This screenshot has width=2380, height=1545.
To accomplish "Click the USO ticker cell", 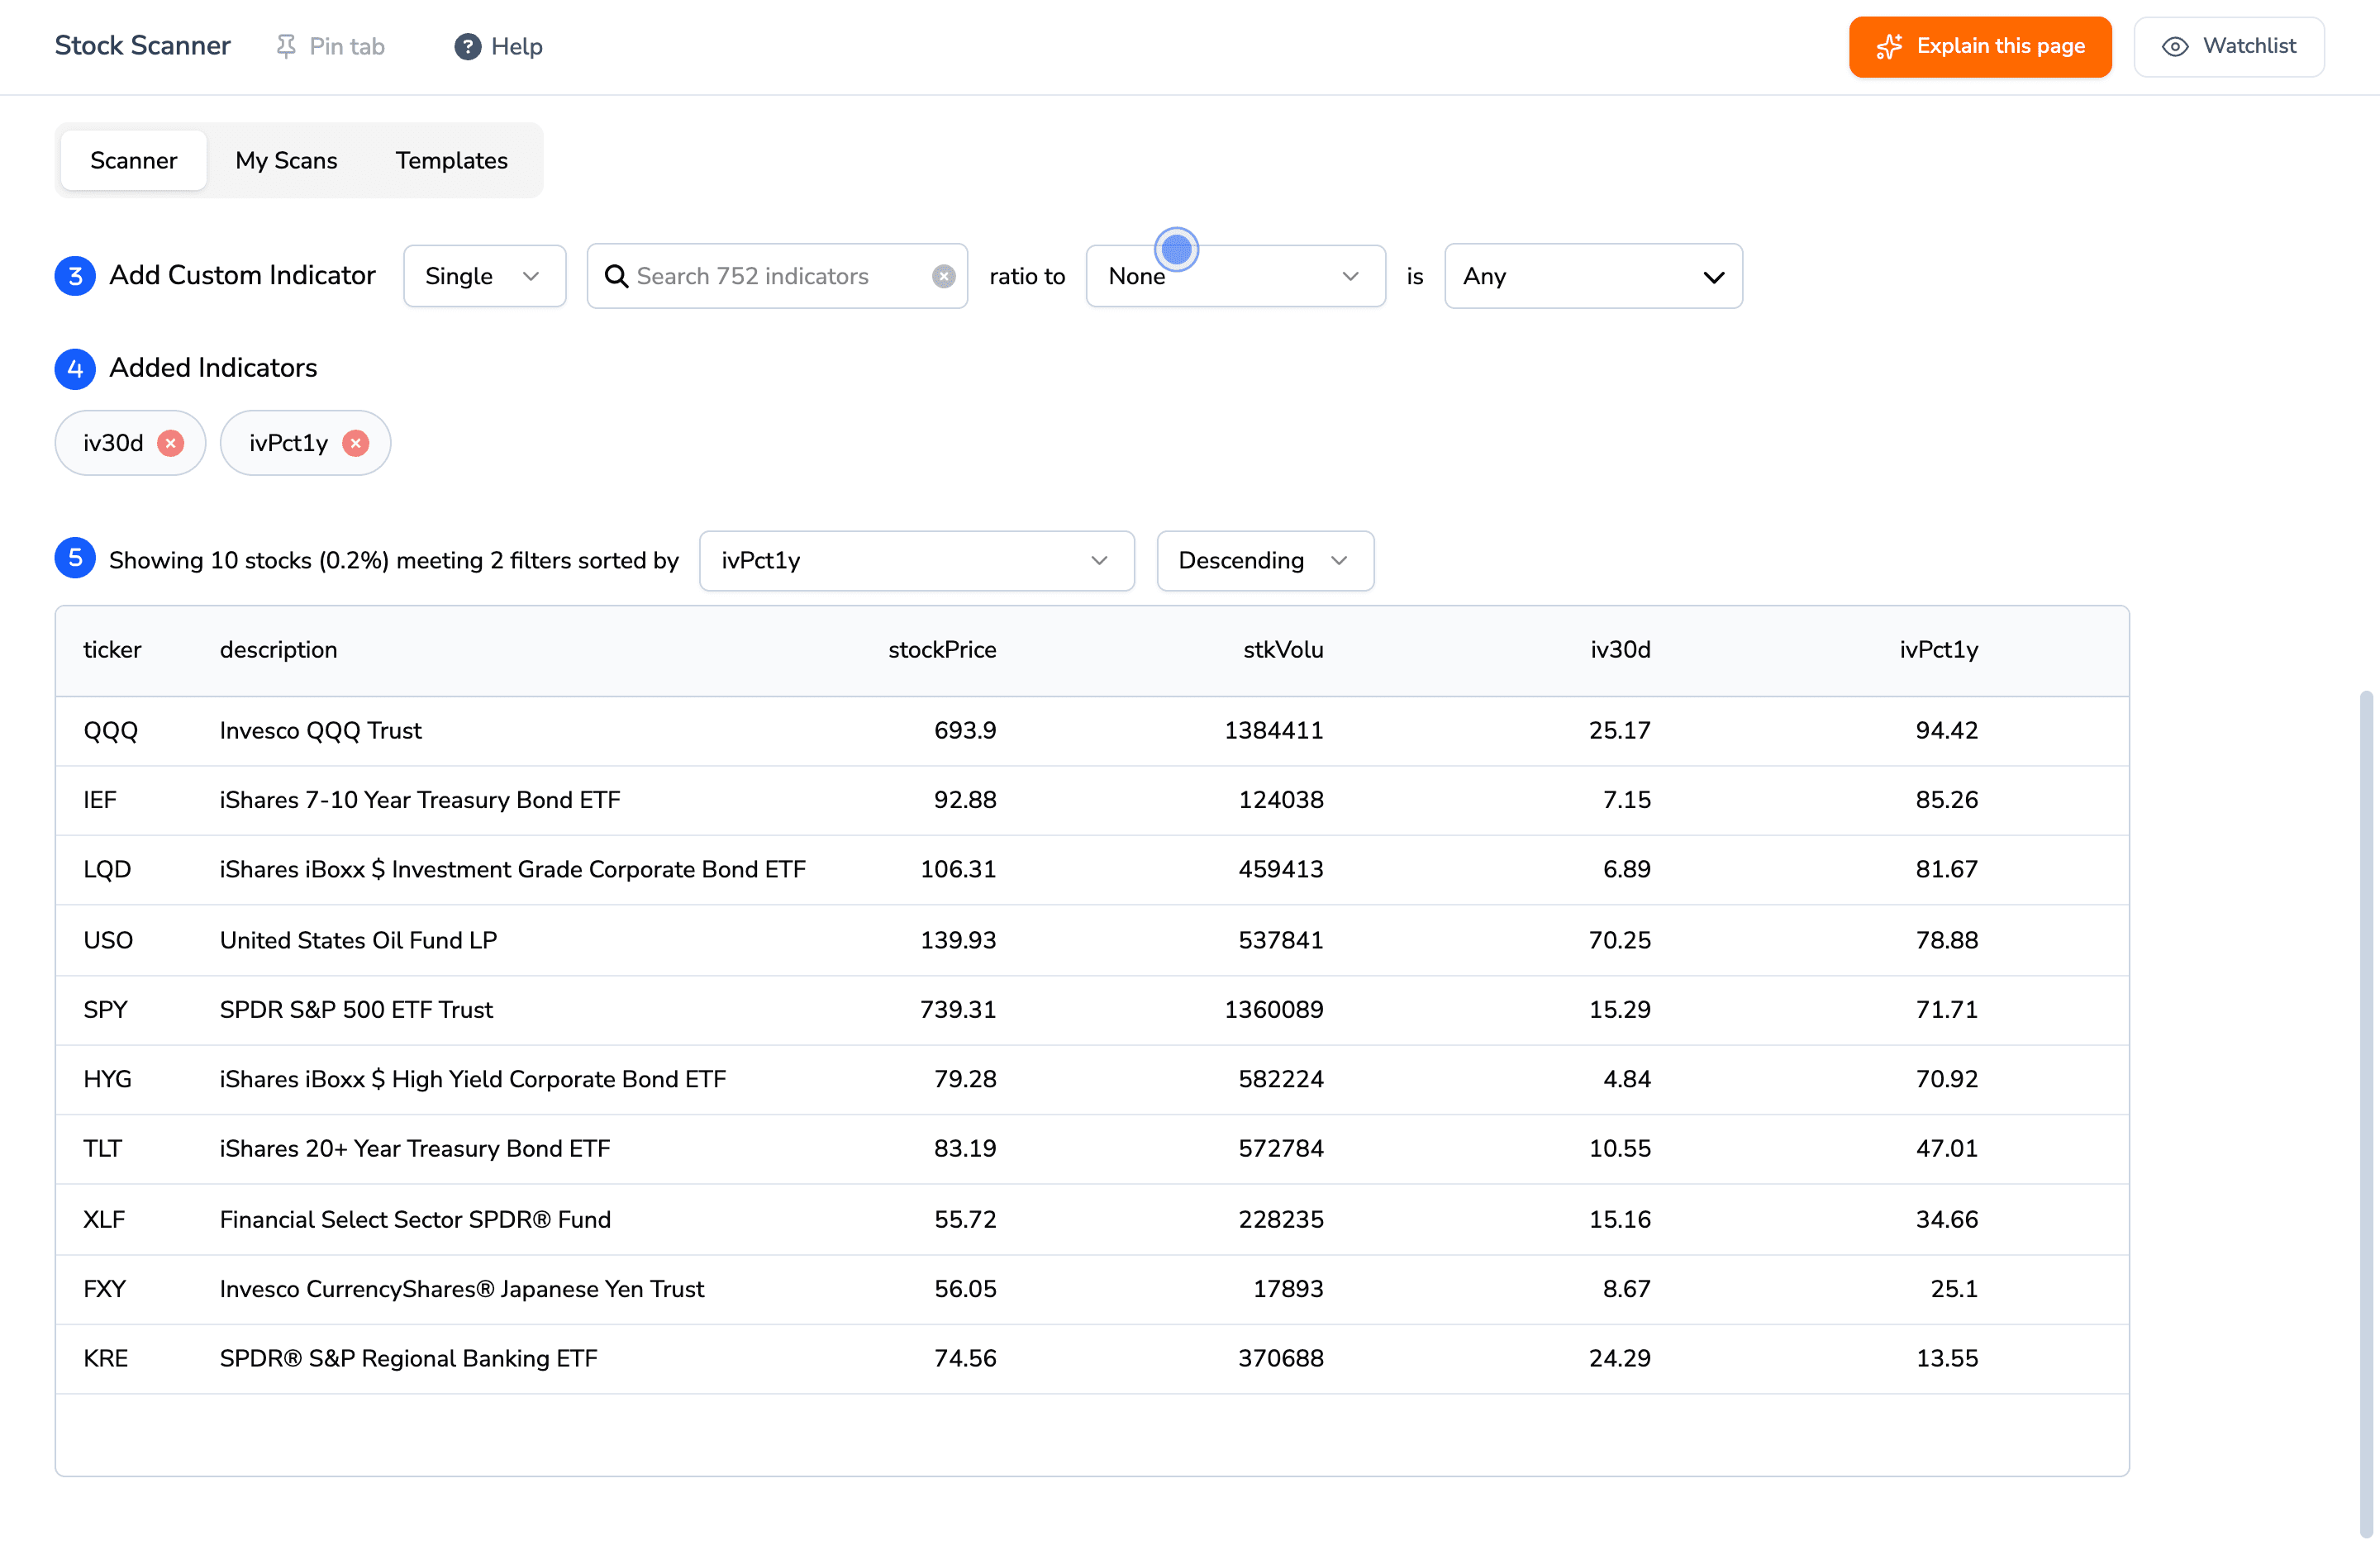I will (x=108, y=940).
